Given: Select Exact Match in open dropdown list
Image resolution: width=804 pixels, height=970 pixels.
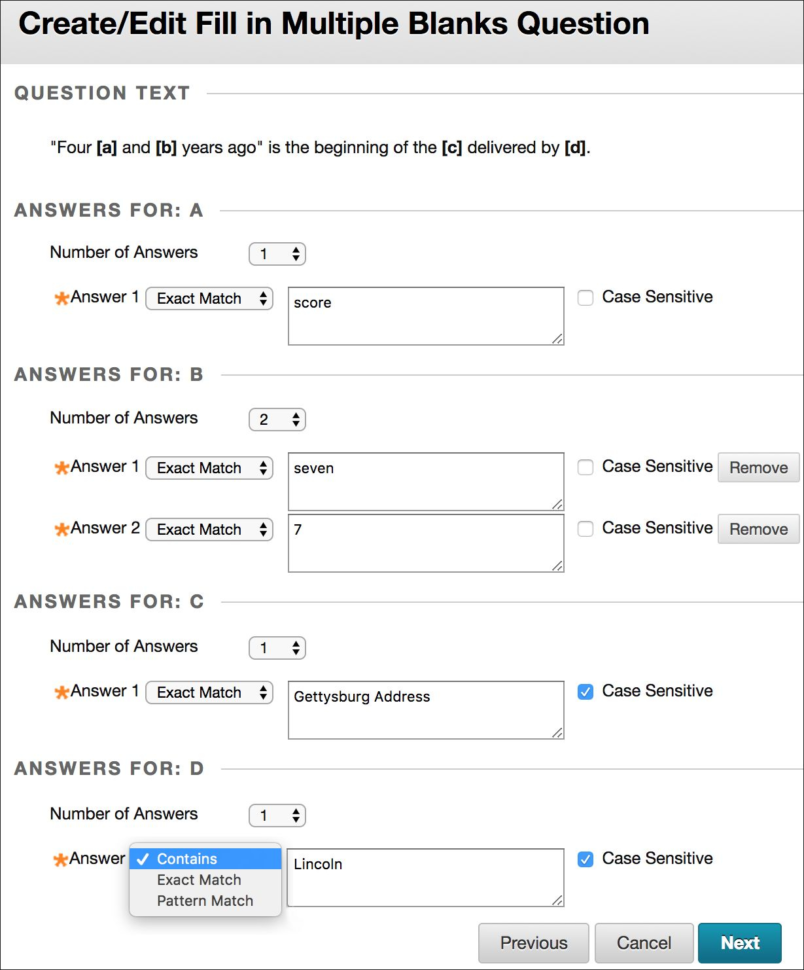Looking at the screenshot, I should [x=199, y=880].
